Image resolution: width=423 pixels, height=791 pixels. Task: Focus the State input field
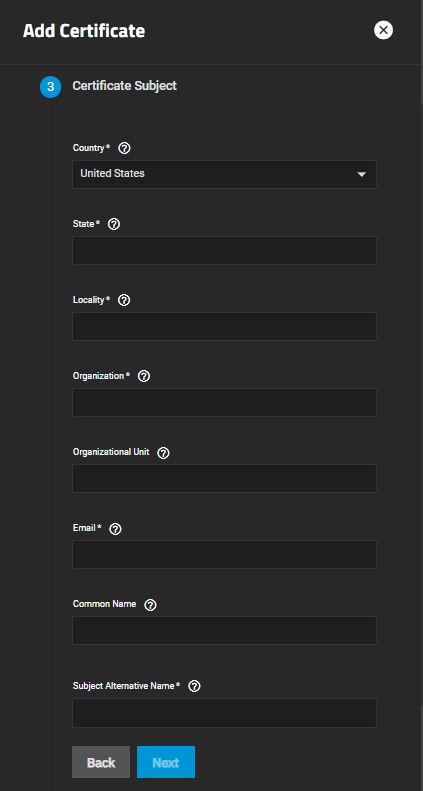pyautogui.click(x=224, y=250)
